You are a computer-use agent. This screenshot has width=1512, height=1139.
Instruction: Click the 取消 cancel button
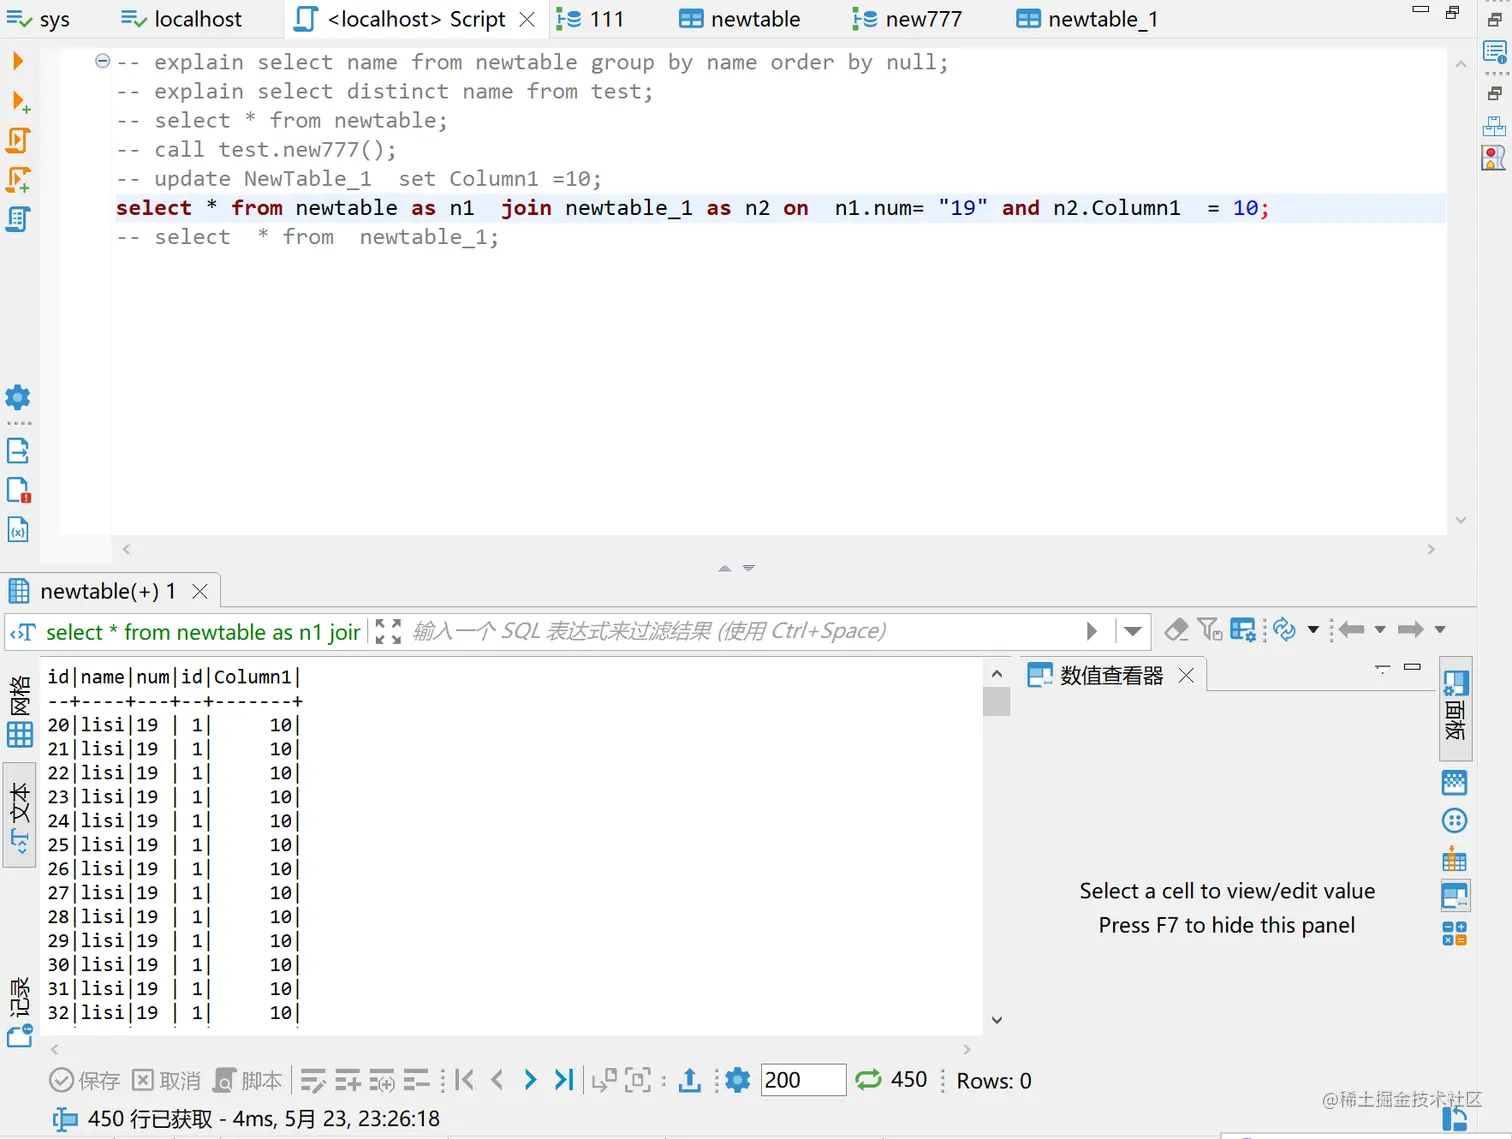pyautogui.click(x=167, y=1080)
